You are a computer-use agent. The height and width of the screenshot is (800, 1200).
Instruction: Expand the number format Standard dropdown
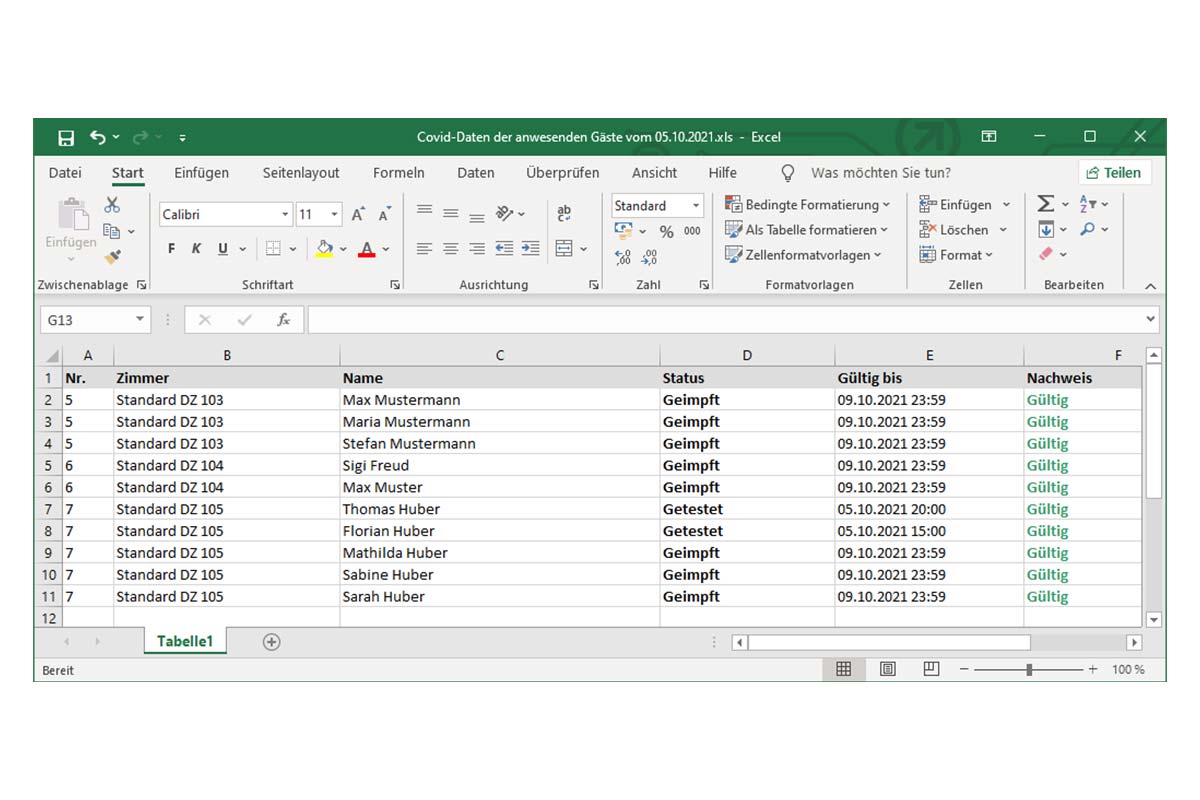tap(696, 206)
